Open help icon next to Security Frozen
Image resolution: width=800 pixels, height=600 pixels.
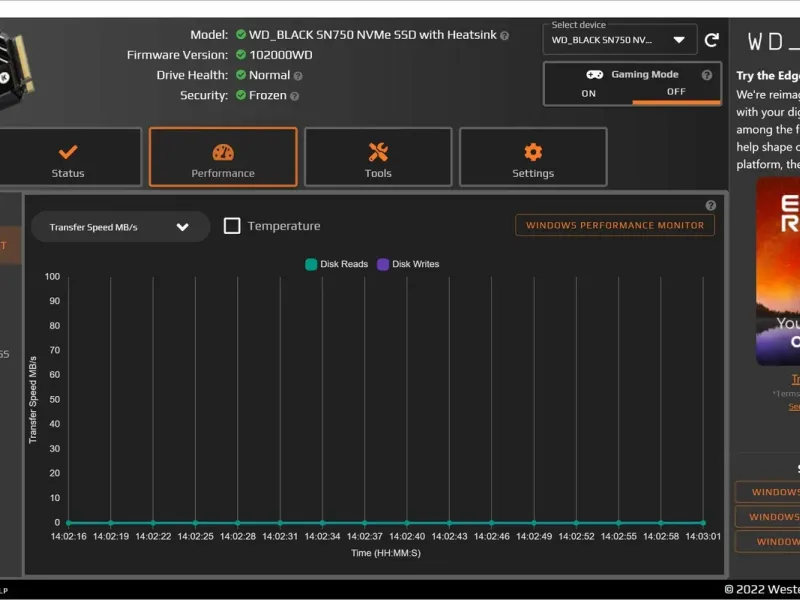294,96
